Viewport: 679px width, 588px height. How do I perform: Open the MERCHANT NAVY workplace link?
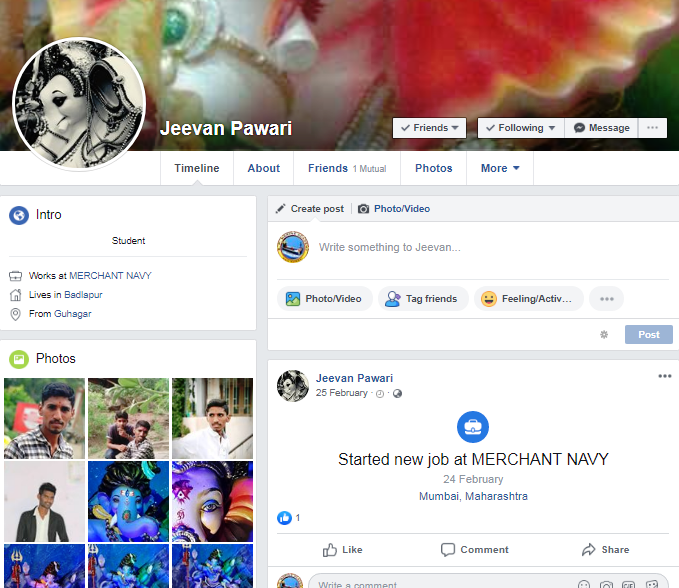point(110,275)
